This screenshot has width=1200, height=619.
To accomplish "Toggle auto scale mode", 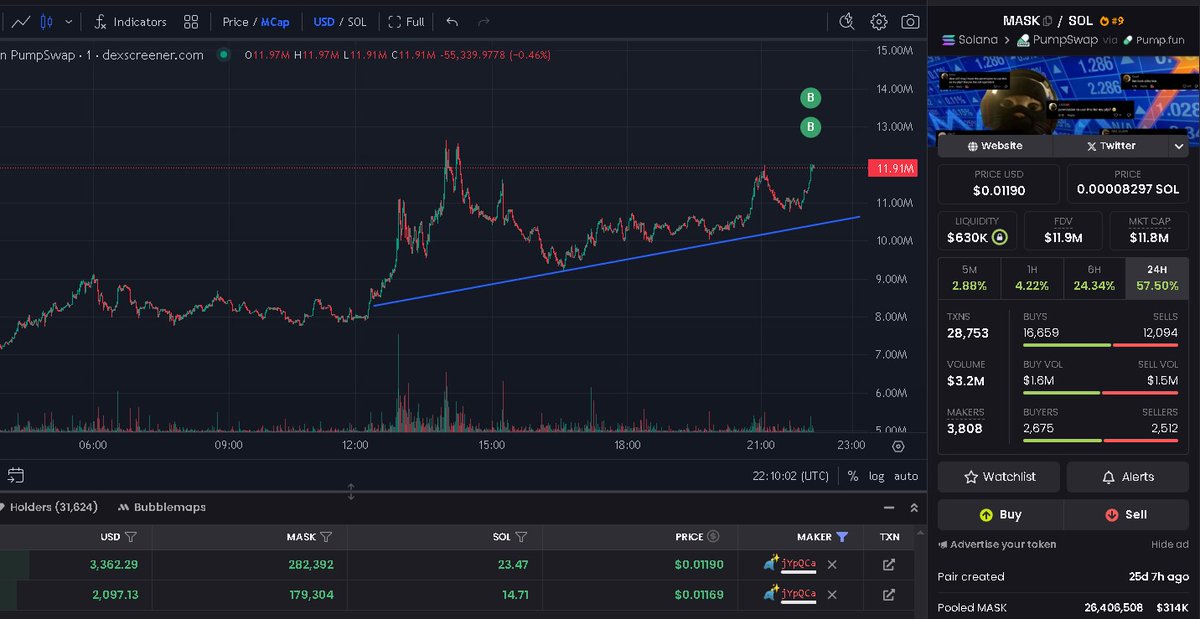I will tap(906, 476).
